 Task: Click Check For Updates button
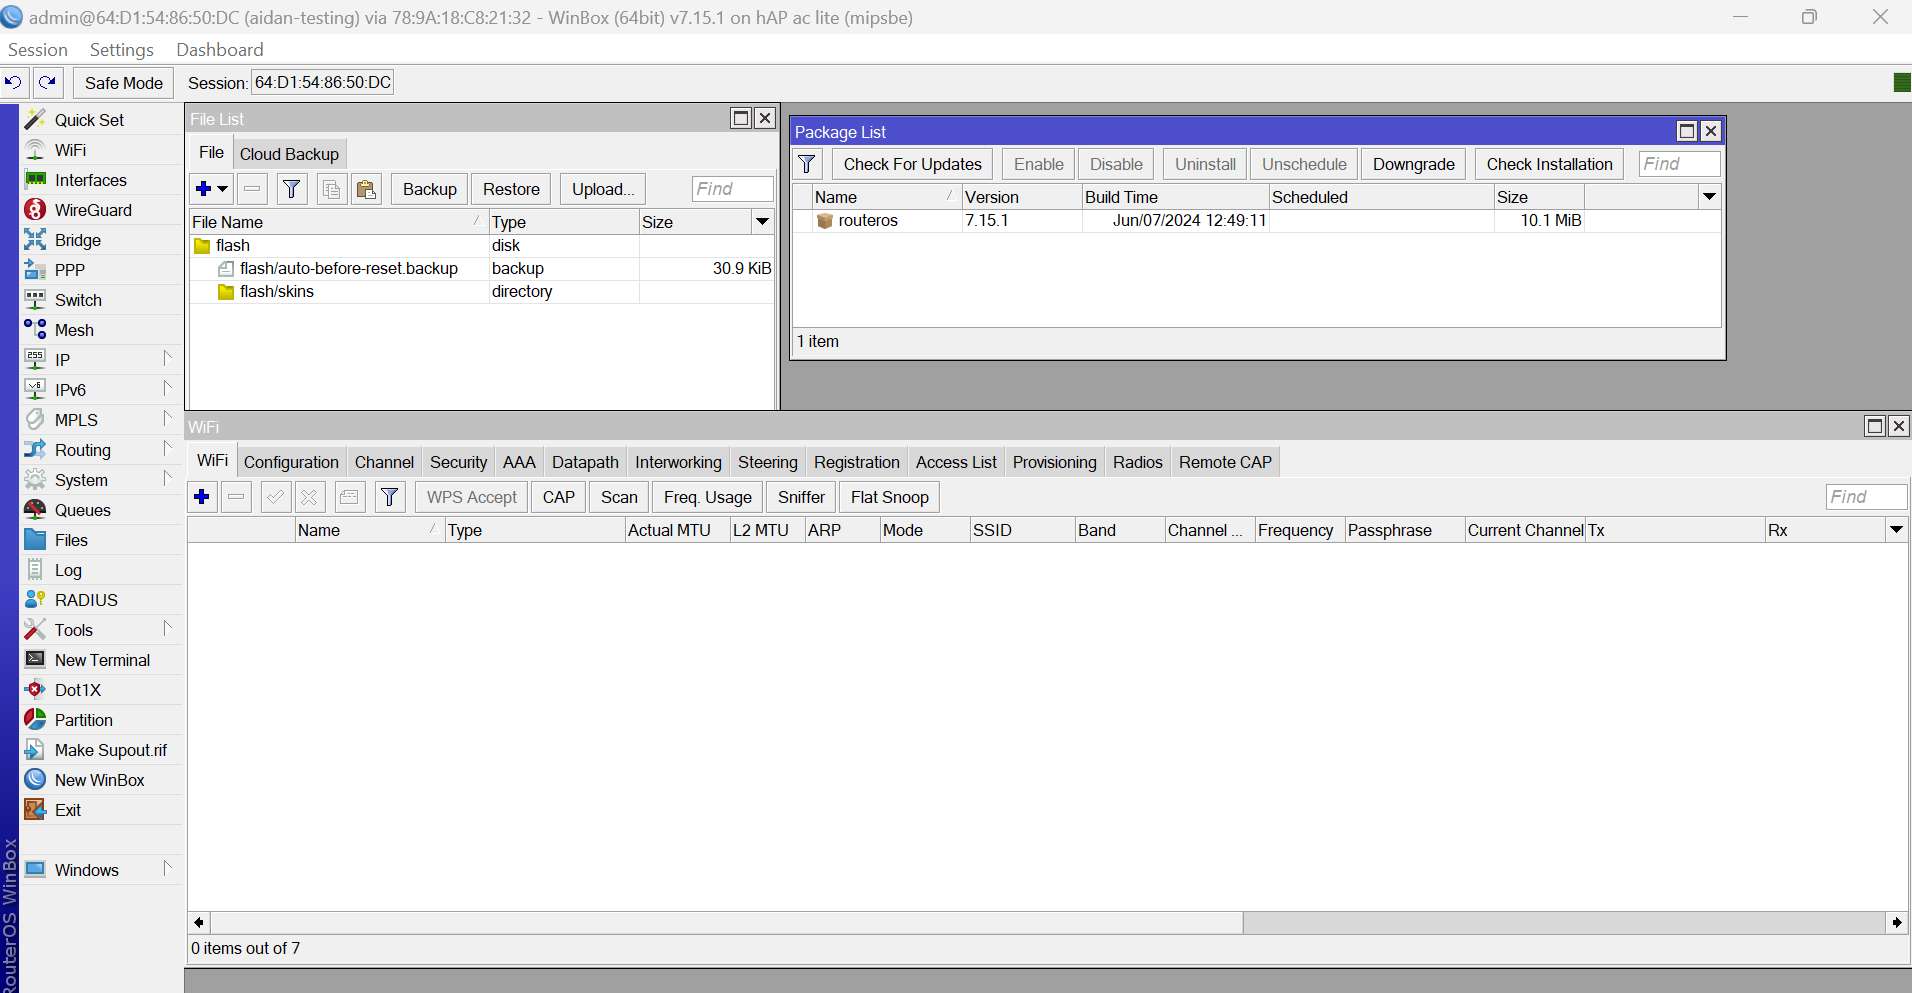(913, 164)
